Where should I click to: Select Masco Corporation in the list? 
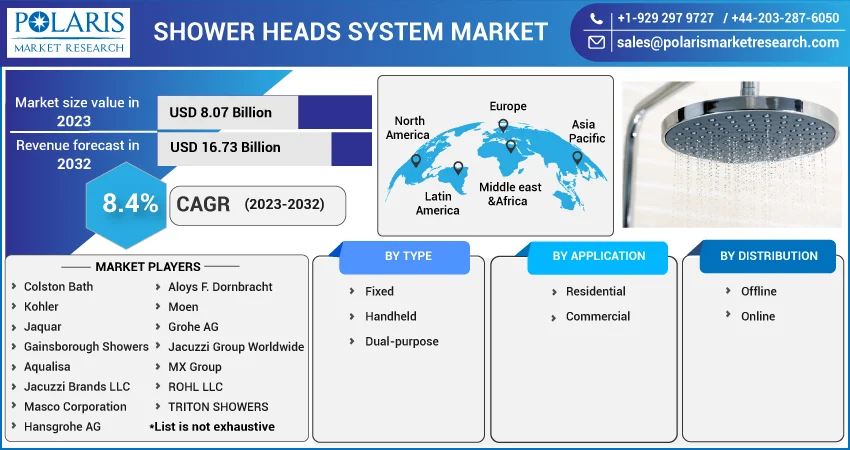point(75,407)
